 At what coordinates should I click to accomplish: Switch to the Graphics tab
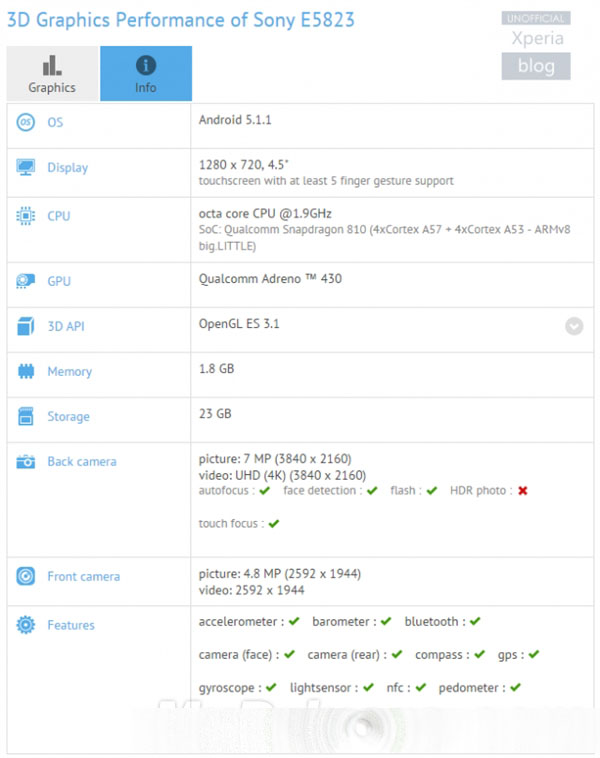pyautogui.click(x=52, y=73)
